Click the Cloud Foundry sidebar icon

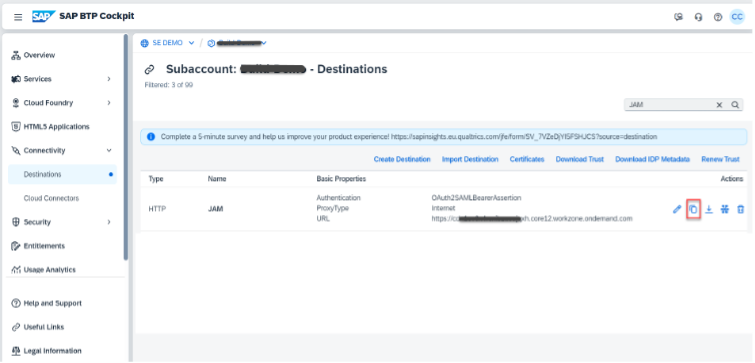point(15,103)
